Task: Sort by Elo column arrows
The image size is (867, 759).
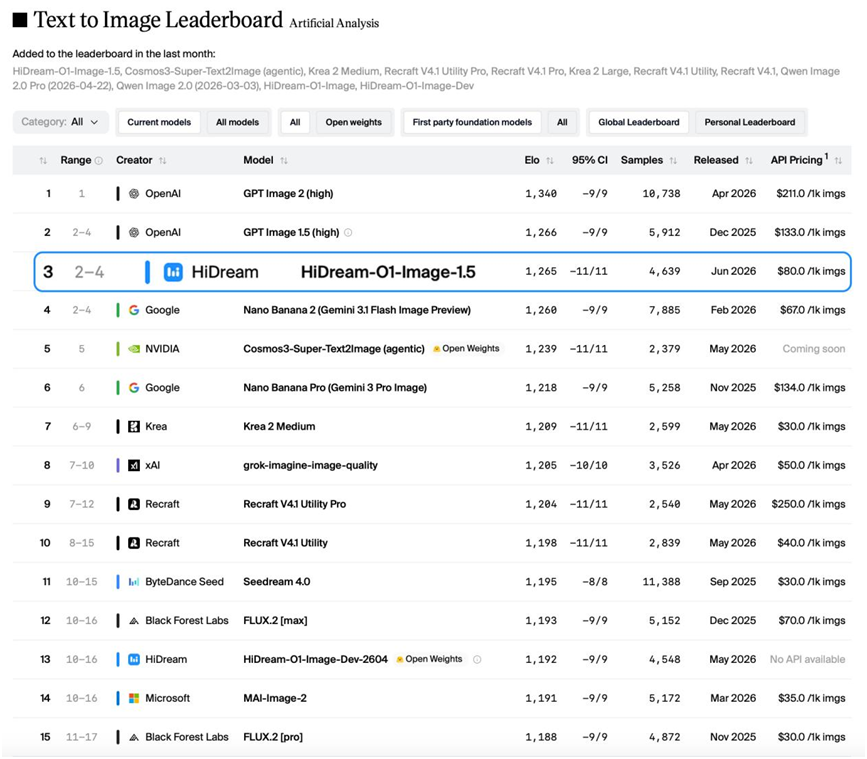Action: [x=550, y=161]
